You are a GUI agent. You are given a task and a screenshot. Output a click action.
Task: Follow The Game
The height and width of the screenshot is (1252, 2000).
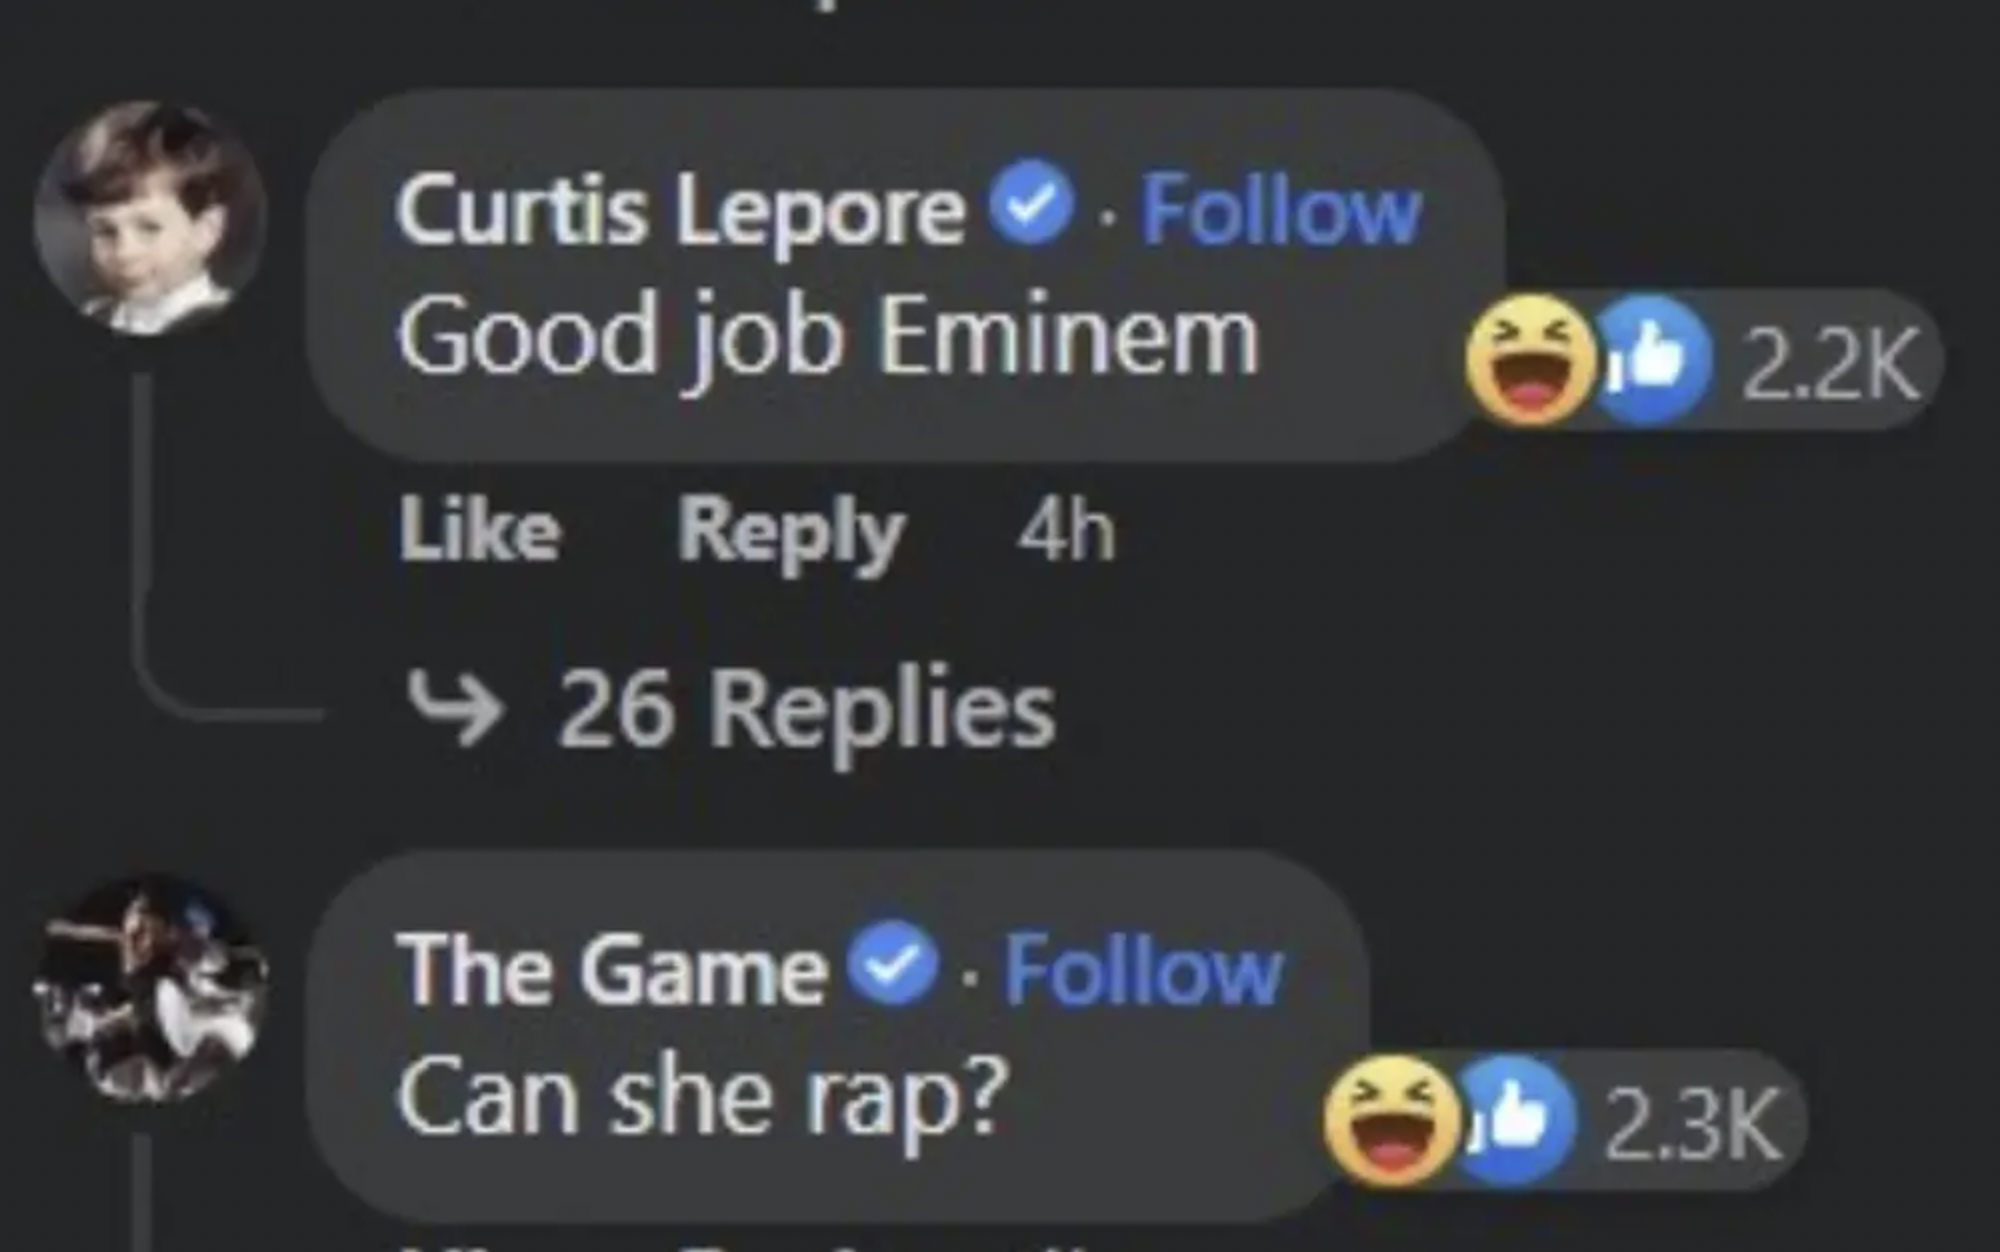tap(1143, 969)
